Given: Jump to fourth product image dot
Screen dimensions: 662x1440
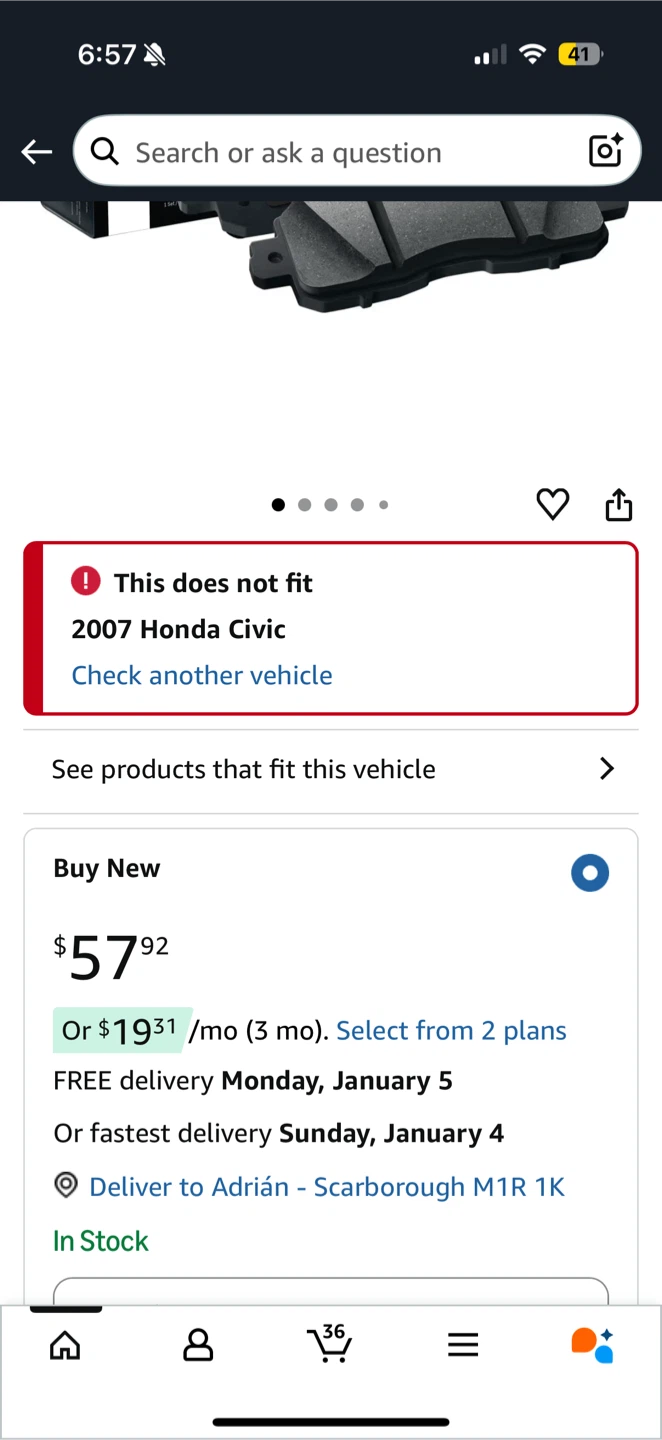Looking at the screenshot, I should coord(357,505).
